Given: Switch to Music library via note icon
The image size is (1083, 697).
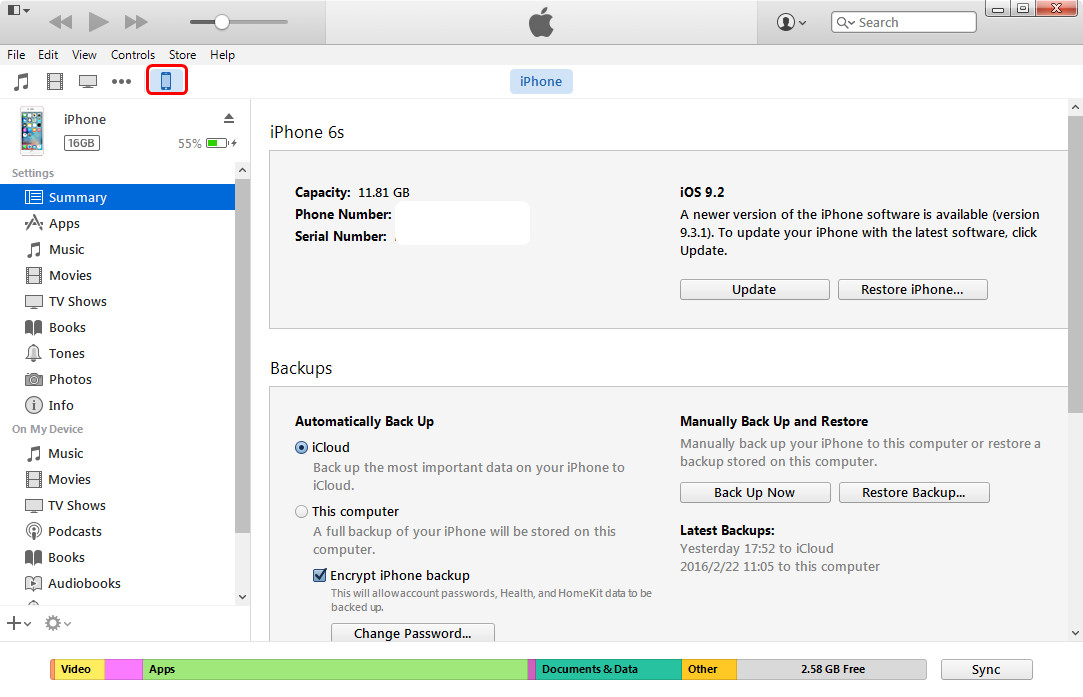Looking at the screenshot, I should tap(22, 80).
